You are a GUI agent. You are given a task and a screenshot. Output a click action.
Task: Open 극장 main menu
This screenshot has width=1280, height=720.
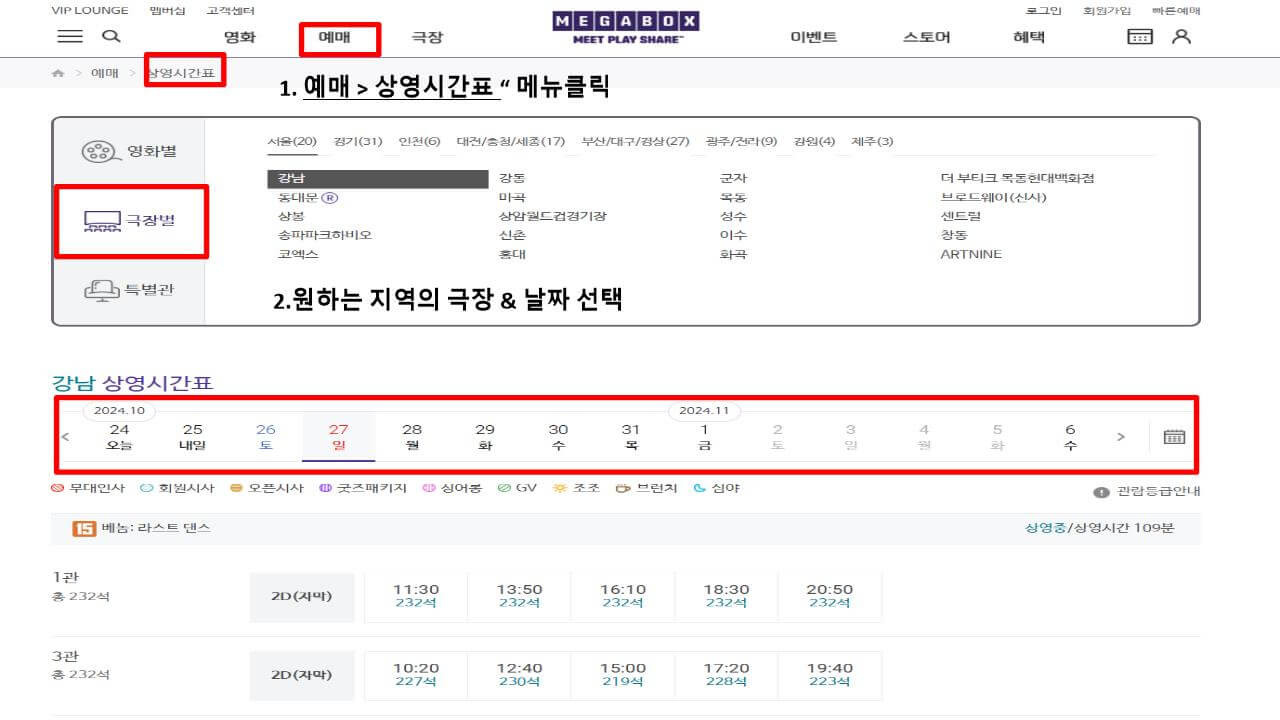click(x=427, y=37)
